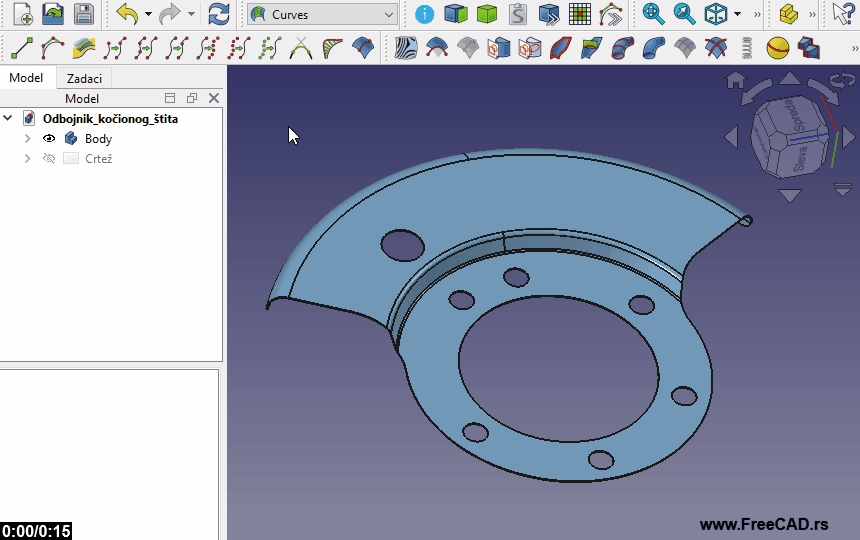Click the blue bent pipe surface icon

point(654,48)
